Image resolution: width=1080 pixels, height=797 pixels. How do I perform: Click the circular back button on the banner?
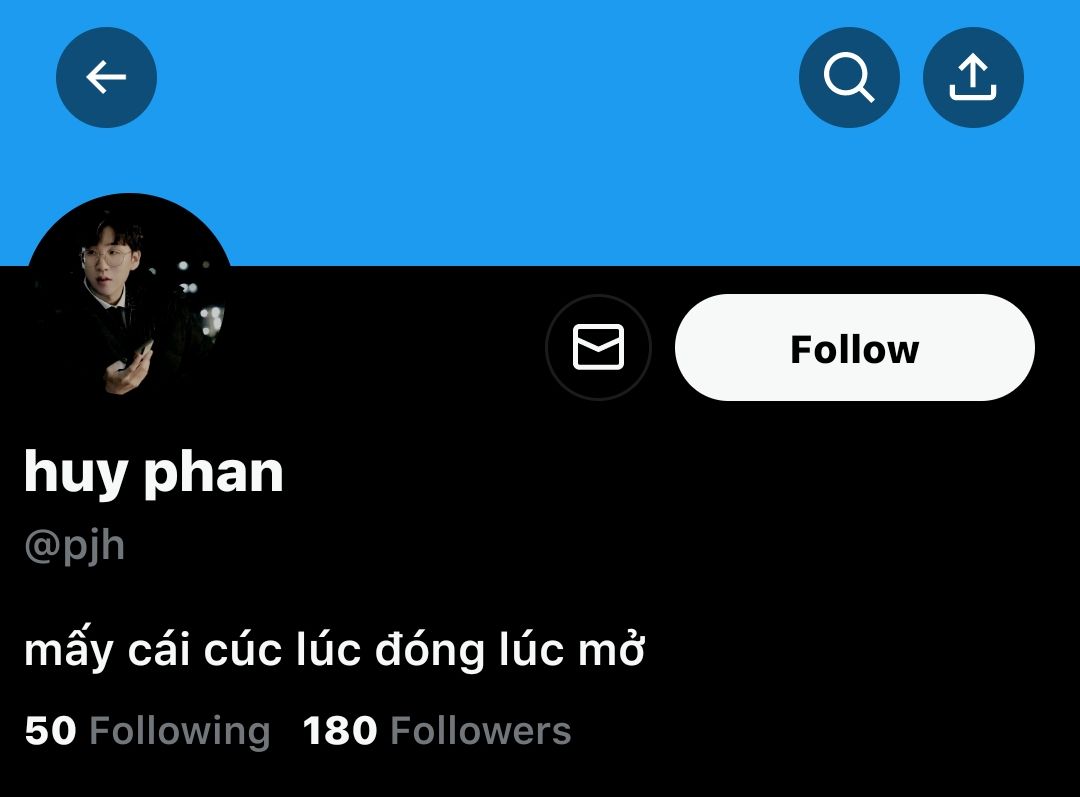[106, 77]
